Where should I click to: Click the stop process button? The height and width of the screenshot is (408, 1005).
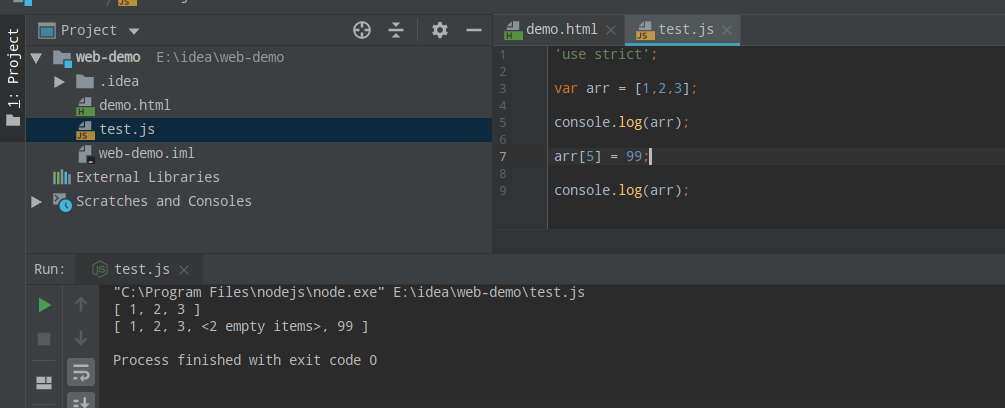[44, 339]
